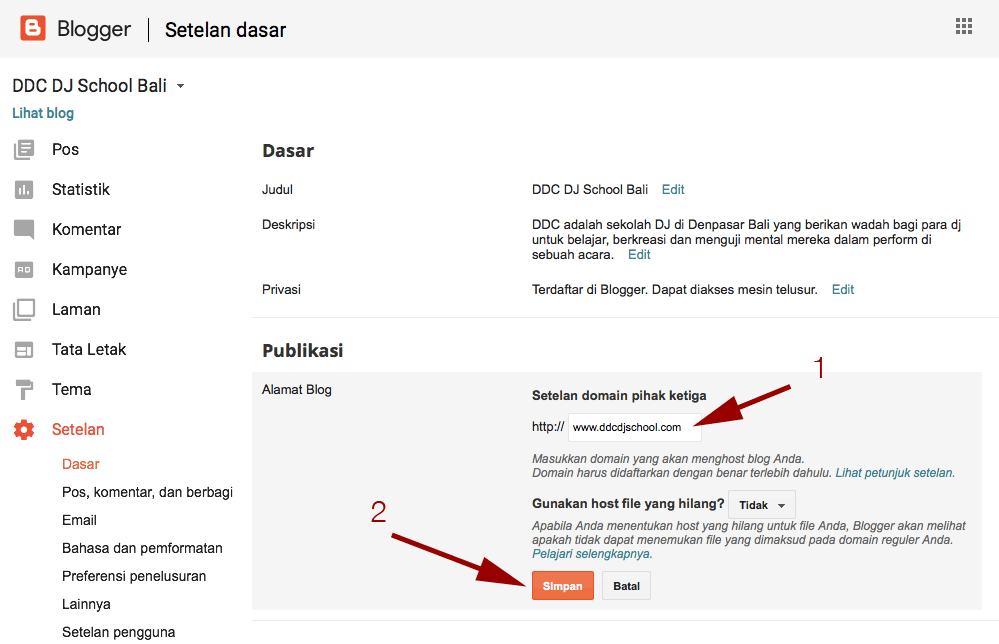Image resolution: width=999 pixels, height=644 pixels.
Task: Click the orange Blogger logo icon
Action: (32, 29)
